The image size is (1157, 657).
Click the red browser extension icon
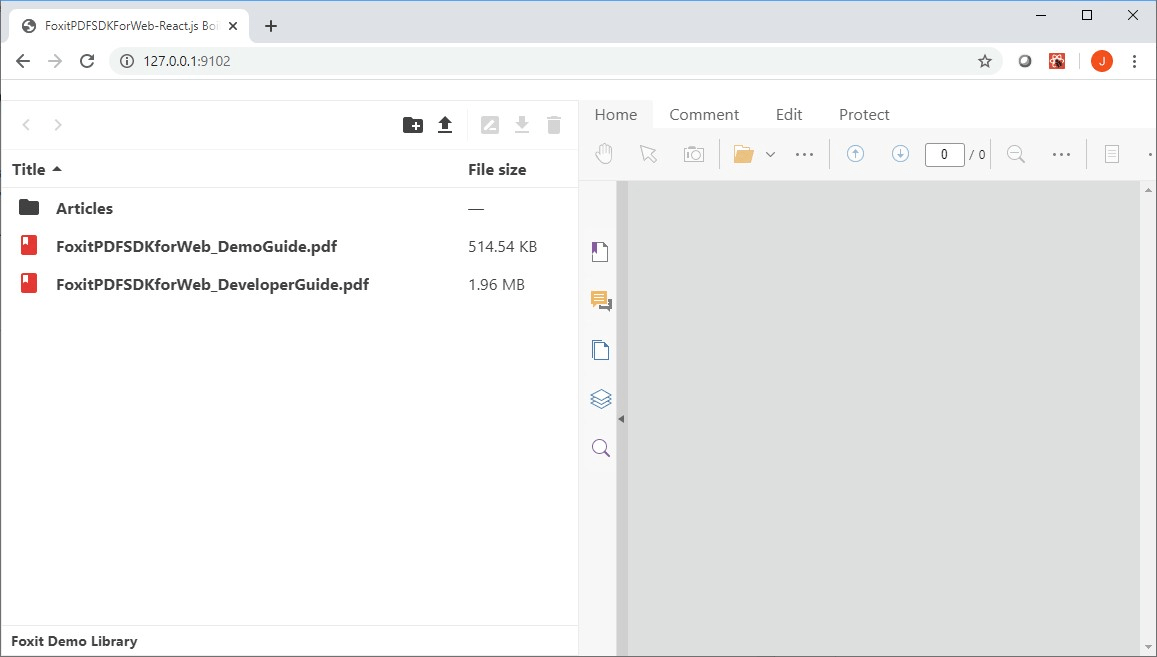pyautogui.click(x=1057, y=61)
